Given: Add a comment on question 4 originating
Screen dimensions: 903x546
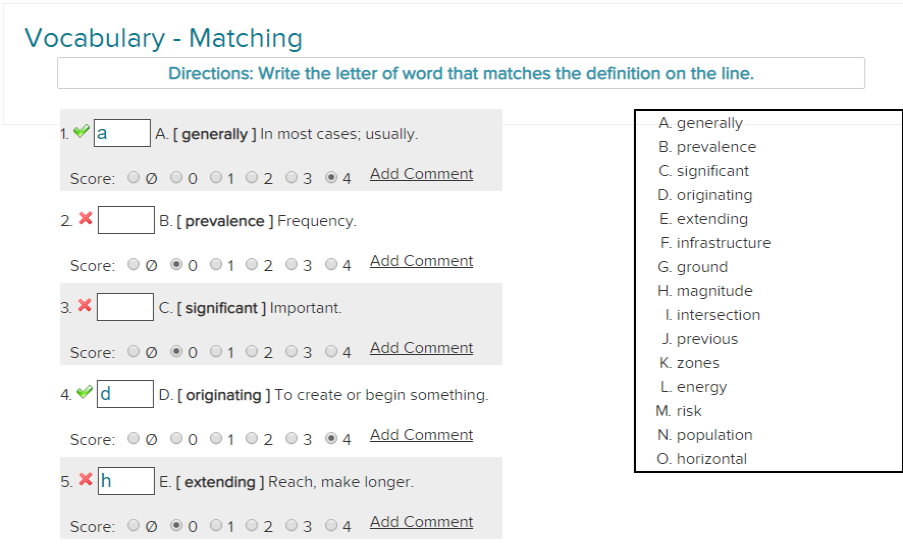Looking at the screenshot, I should (422, 435).
